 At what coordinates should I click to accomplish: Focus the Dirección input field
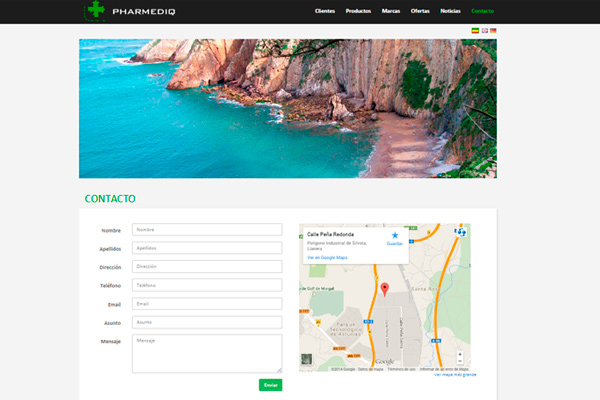[x=207, y=266]
